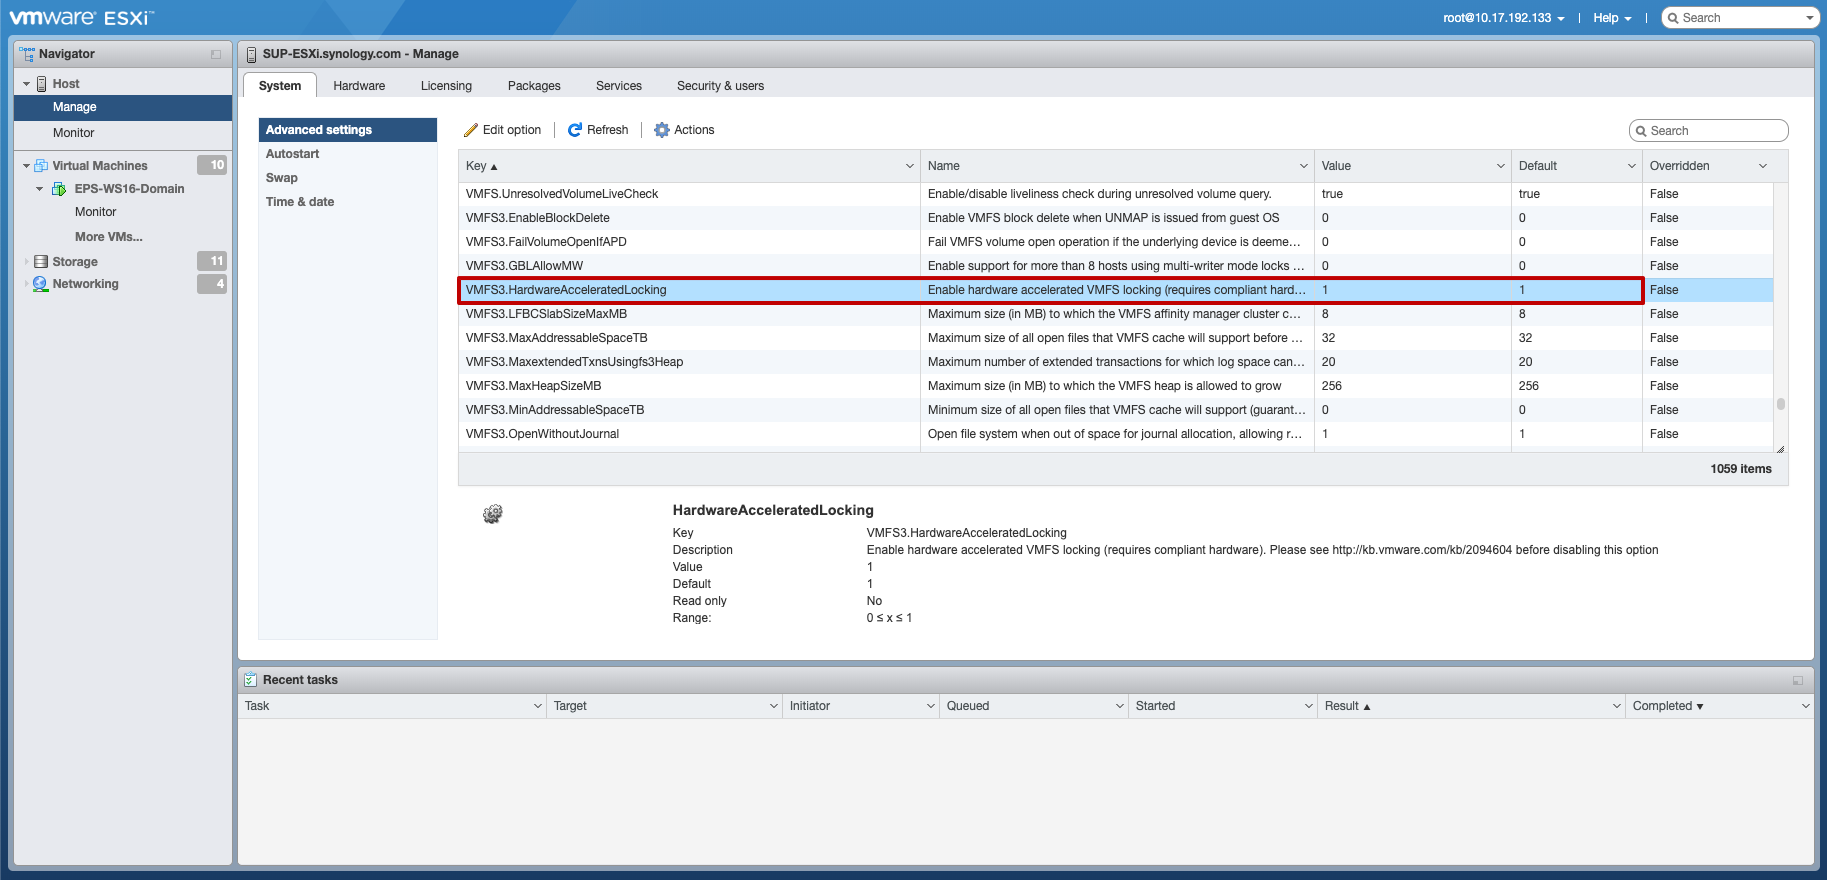Click the Edit option button
Image resolution: width=1827 pixels, height=880 pixels.
[502, 130]
